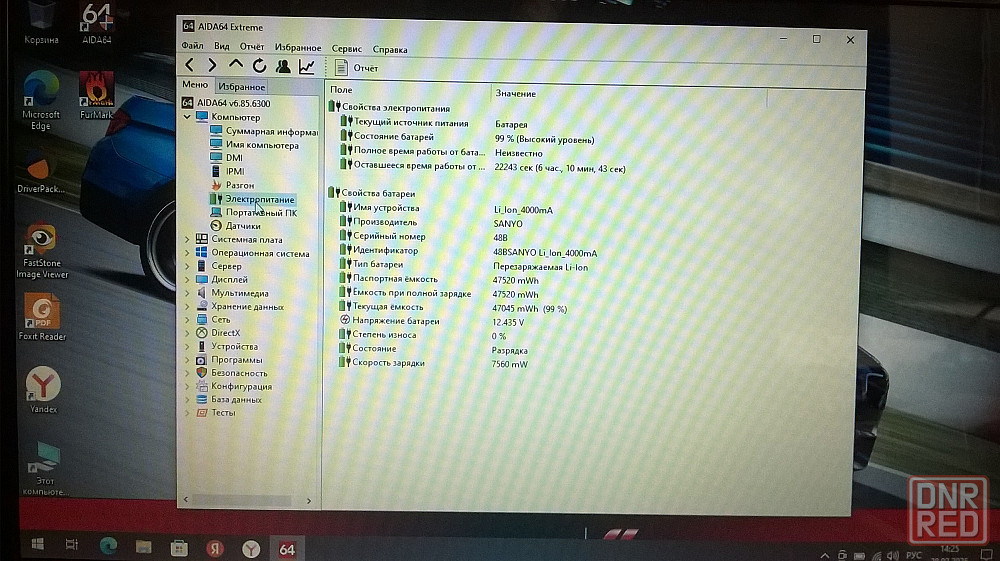Viewport: 1000px width, 561px height.
Task: Select the Степень износа row
Action: 423,335
